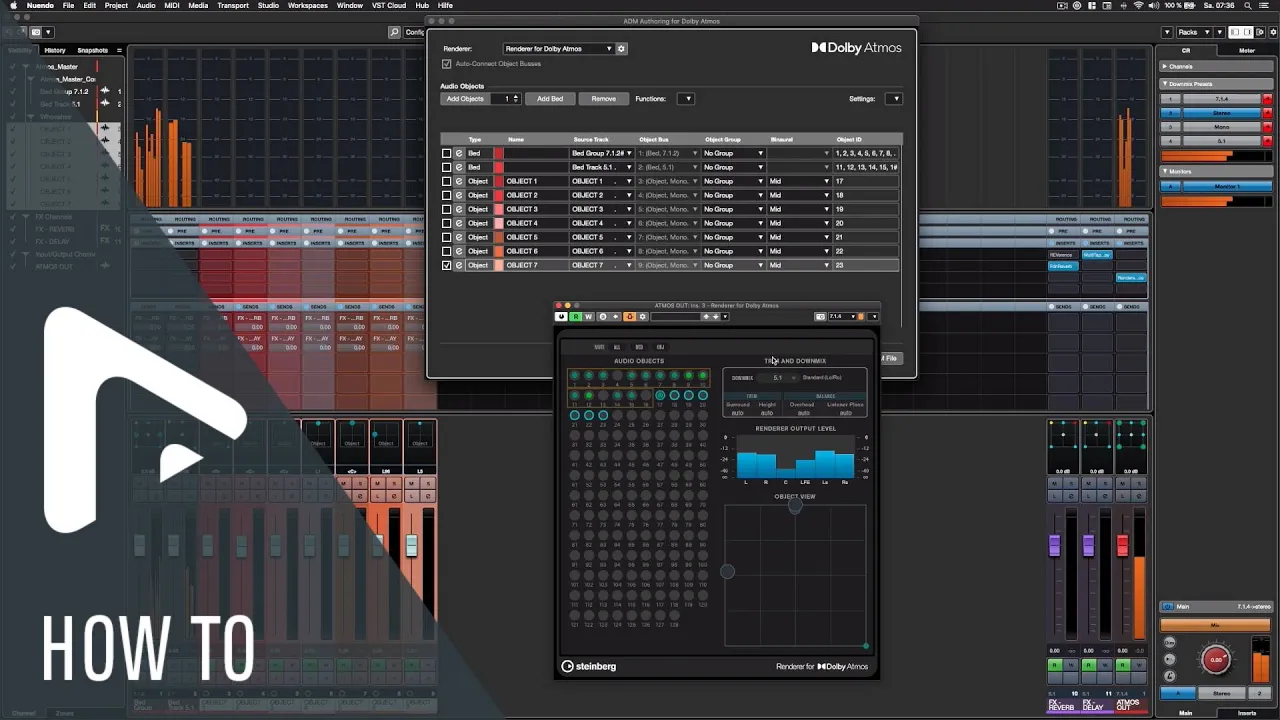
Task: Open the MIDI menu
Action: [172, 5]
